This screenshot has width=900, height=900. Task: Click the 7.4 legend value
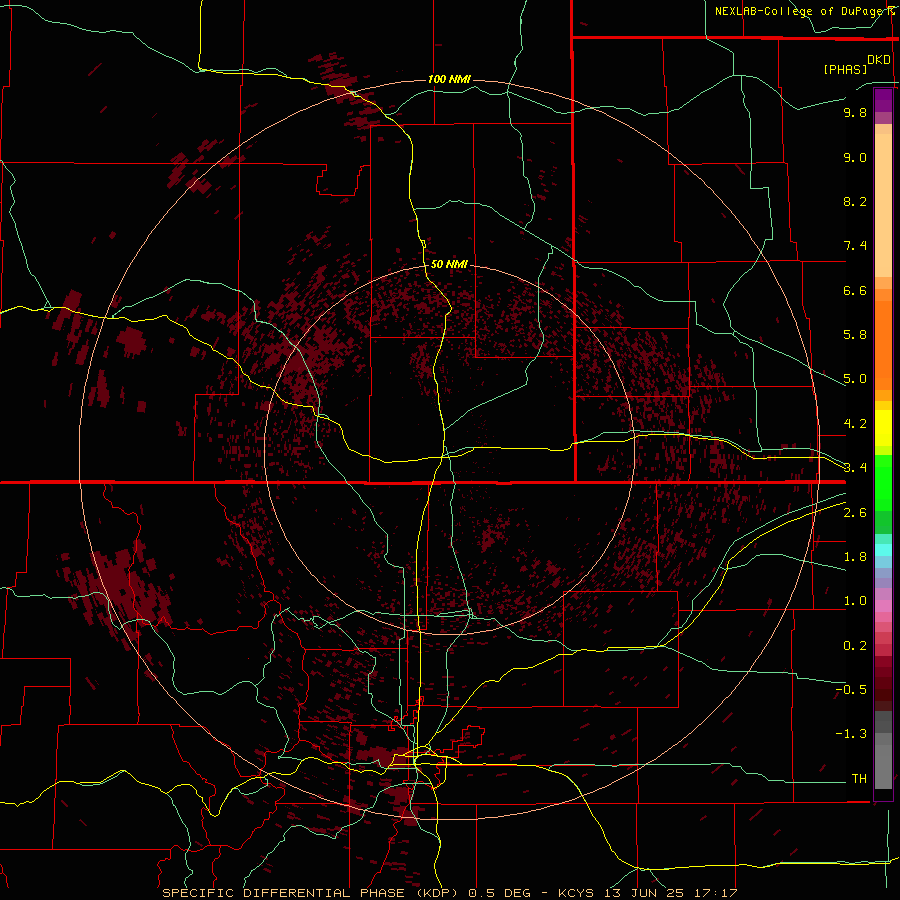(855, 246)
